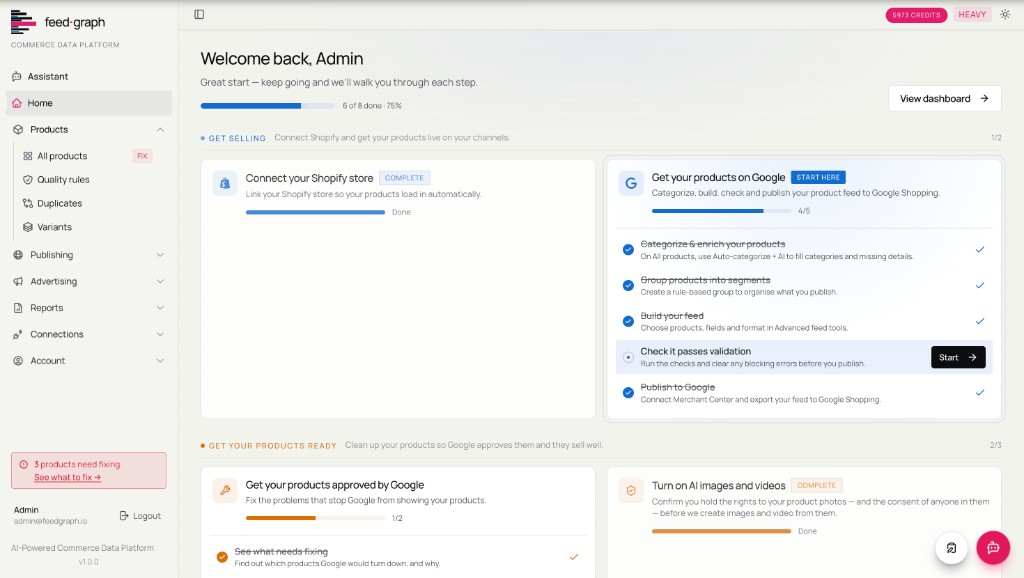Viewport: 1024px width, 578px height.
Task: Follow the See what to fix link
Action: [x=67, y=477]
